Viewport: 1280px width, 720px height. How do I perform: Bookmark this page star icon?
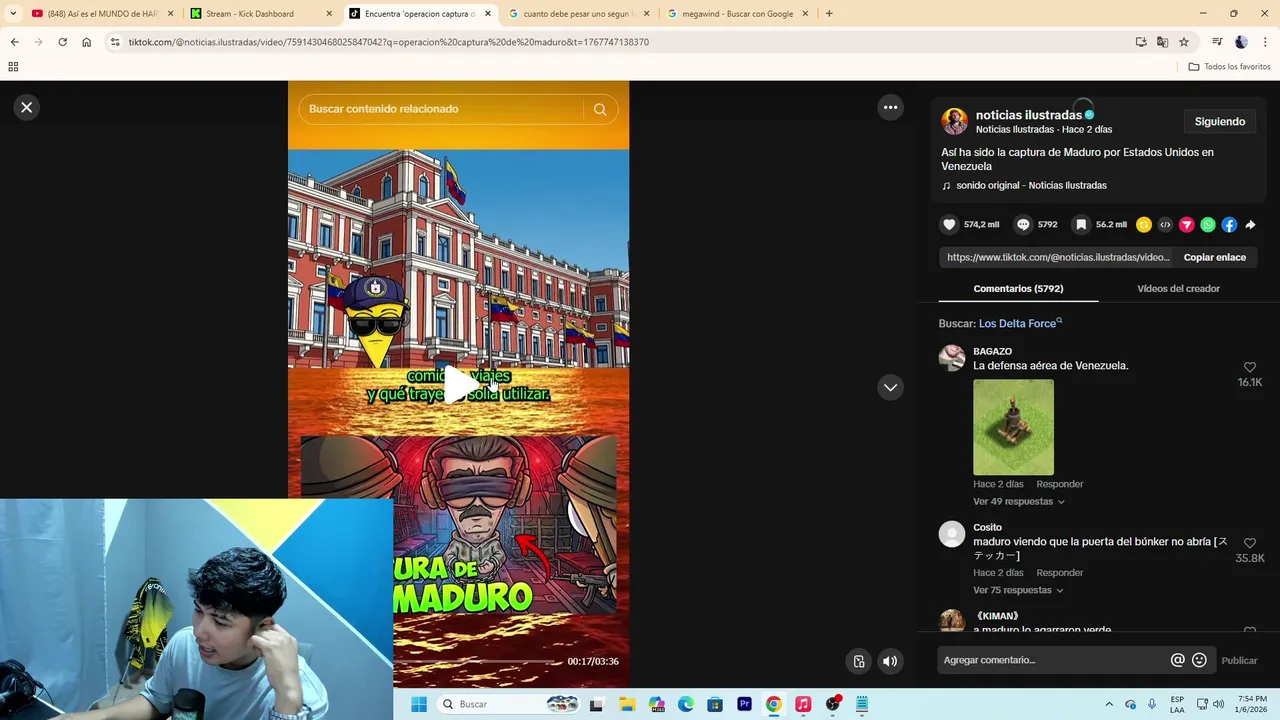[x=1184, y=42]
